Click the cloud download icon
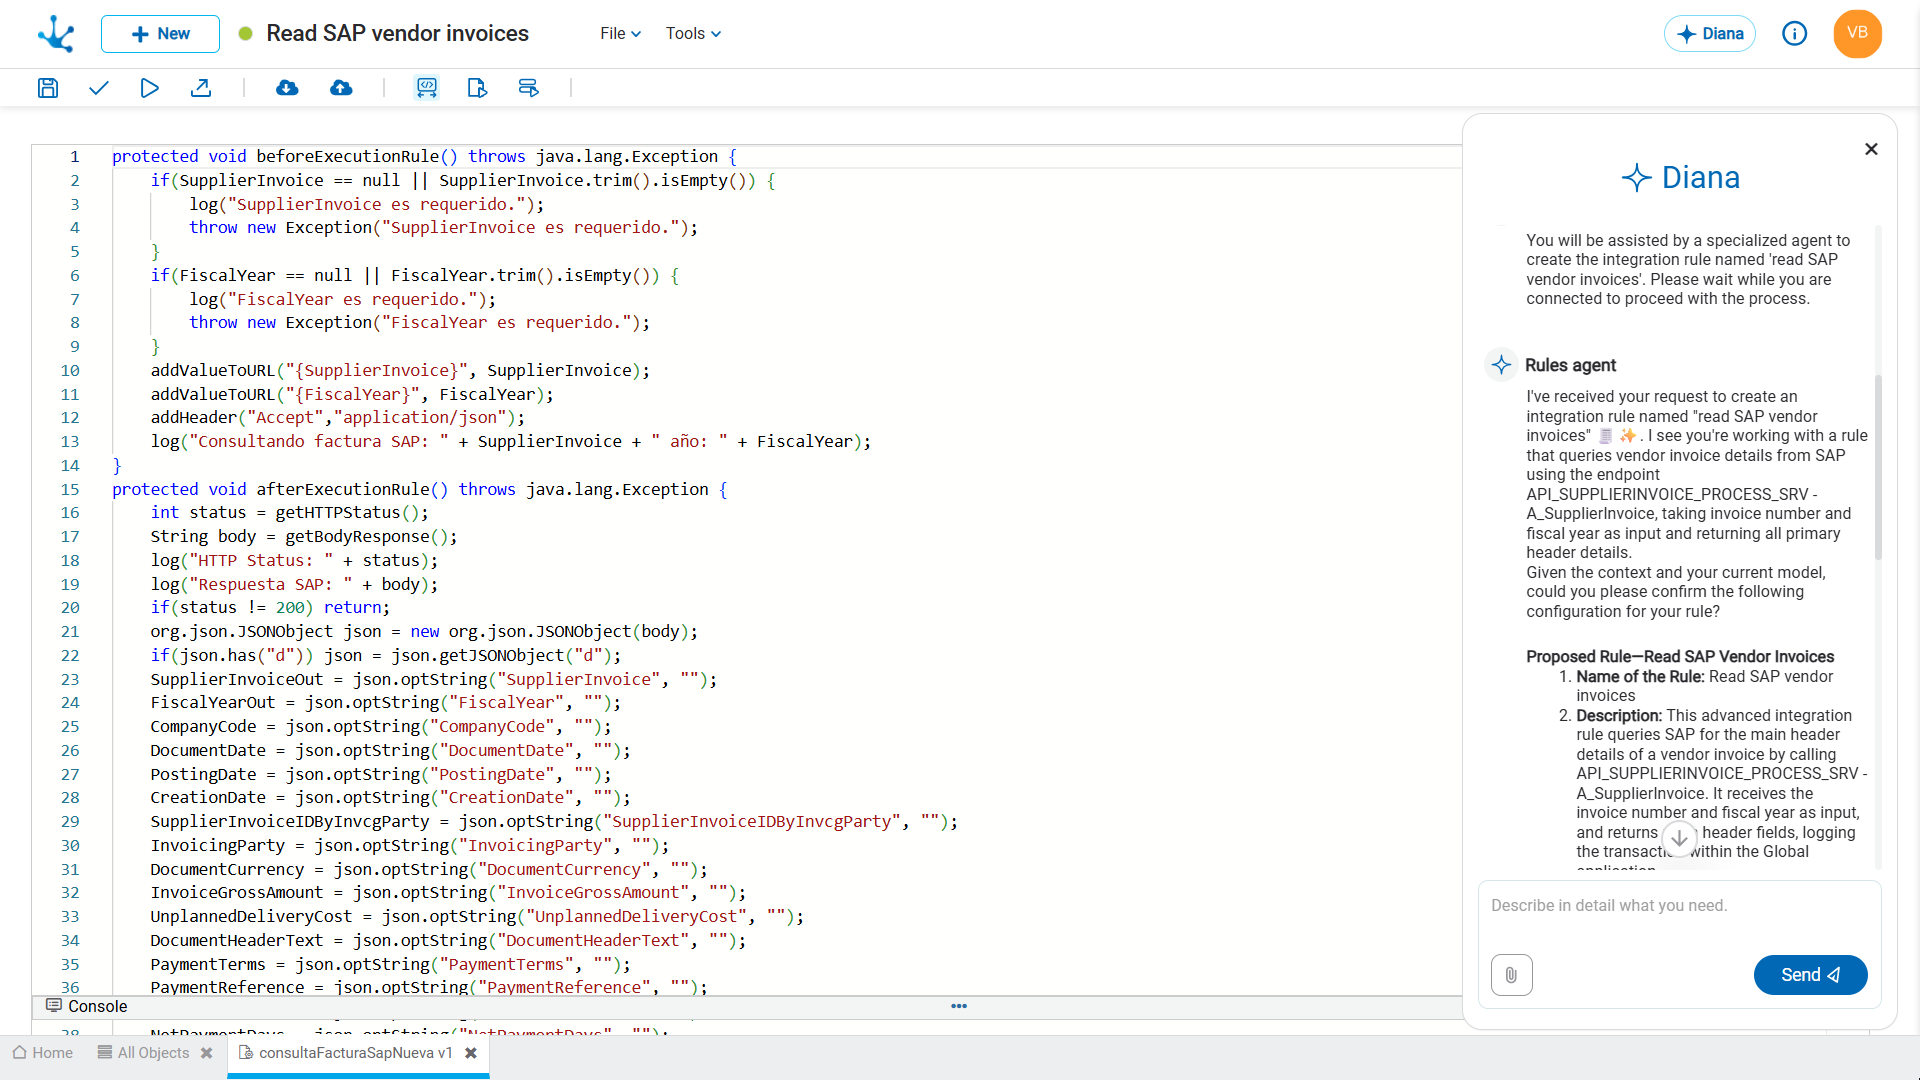This screenshot has width=1920, height=1080. 287,88
